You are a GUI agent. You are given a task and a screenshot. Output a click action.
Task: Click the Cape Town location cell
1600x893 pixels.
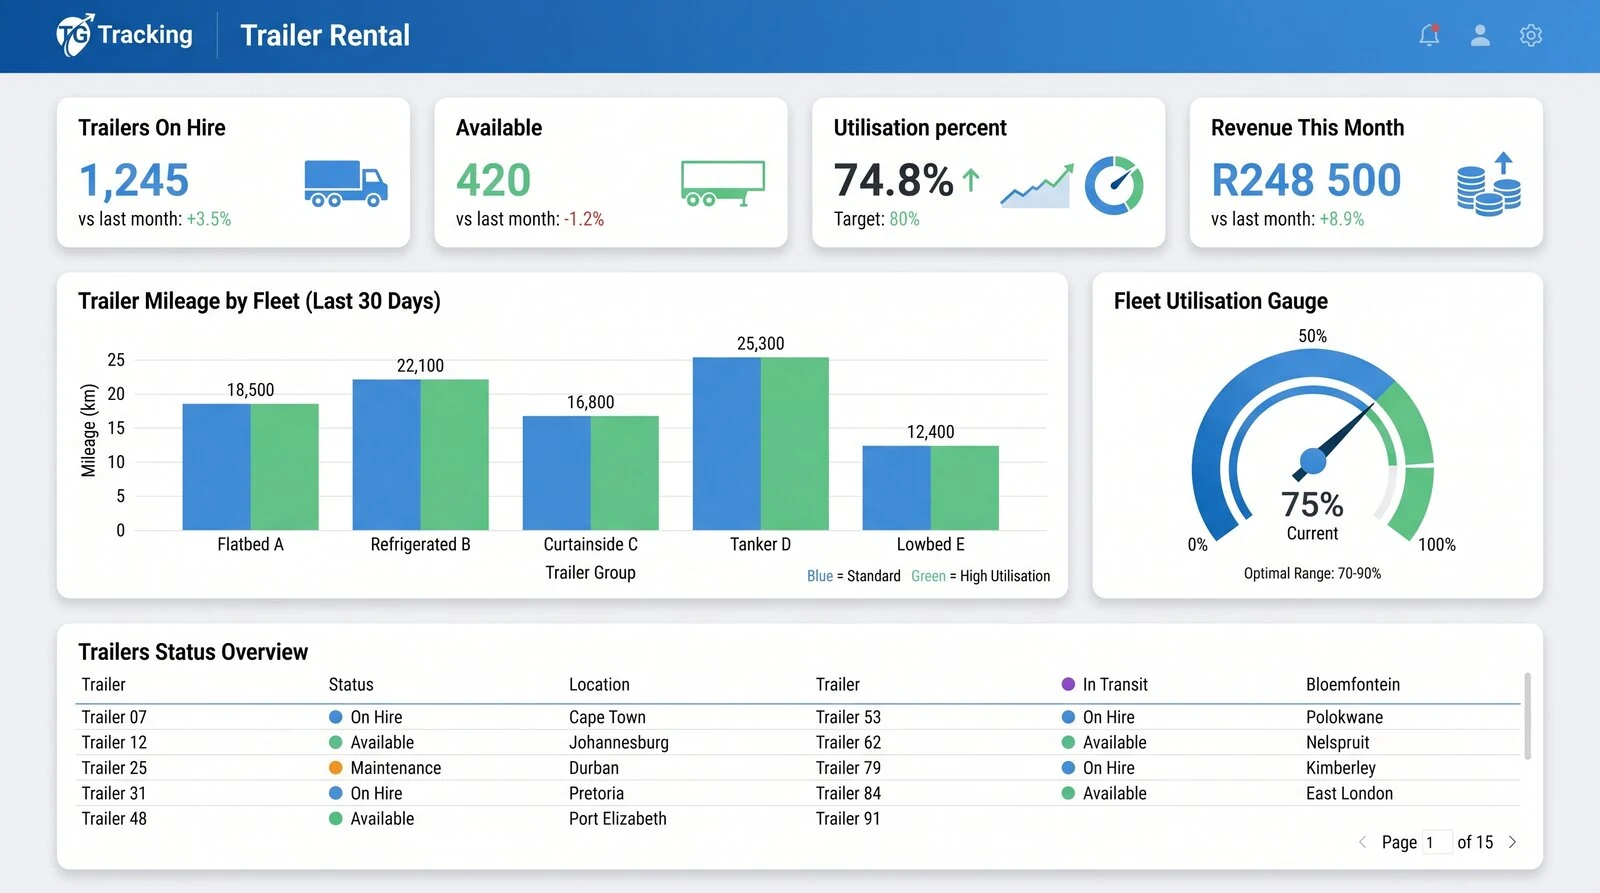(607, 717)
